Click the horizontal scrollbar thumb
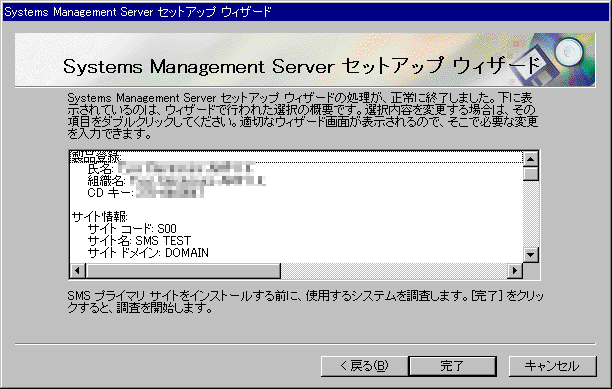The height and width of the screenshot is (389, 612). (183, 270)
